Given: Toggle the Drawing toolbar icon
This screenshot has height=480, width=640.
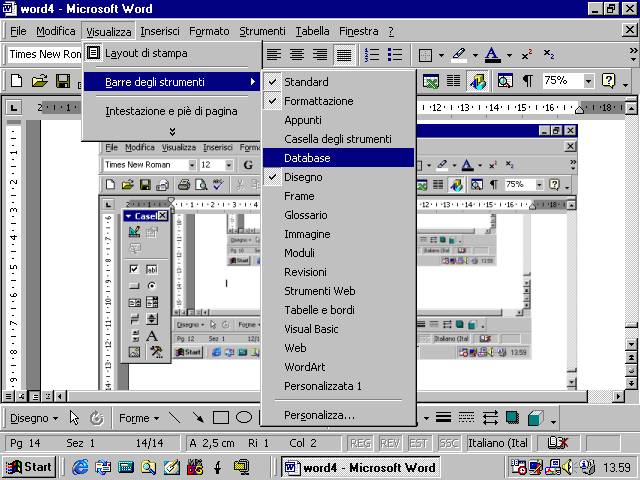Looking at the screenshot, I should pyautogui.click(x=477, y=81).
